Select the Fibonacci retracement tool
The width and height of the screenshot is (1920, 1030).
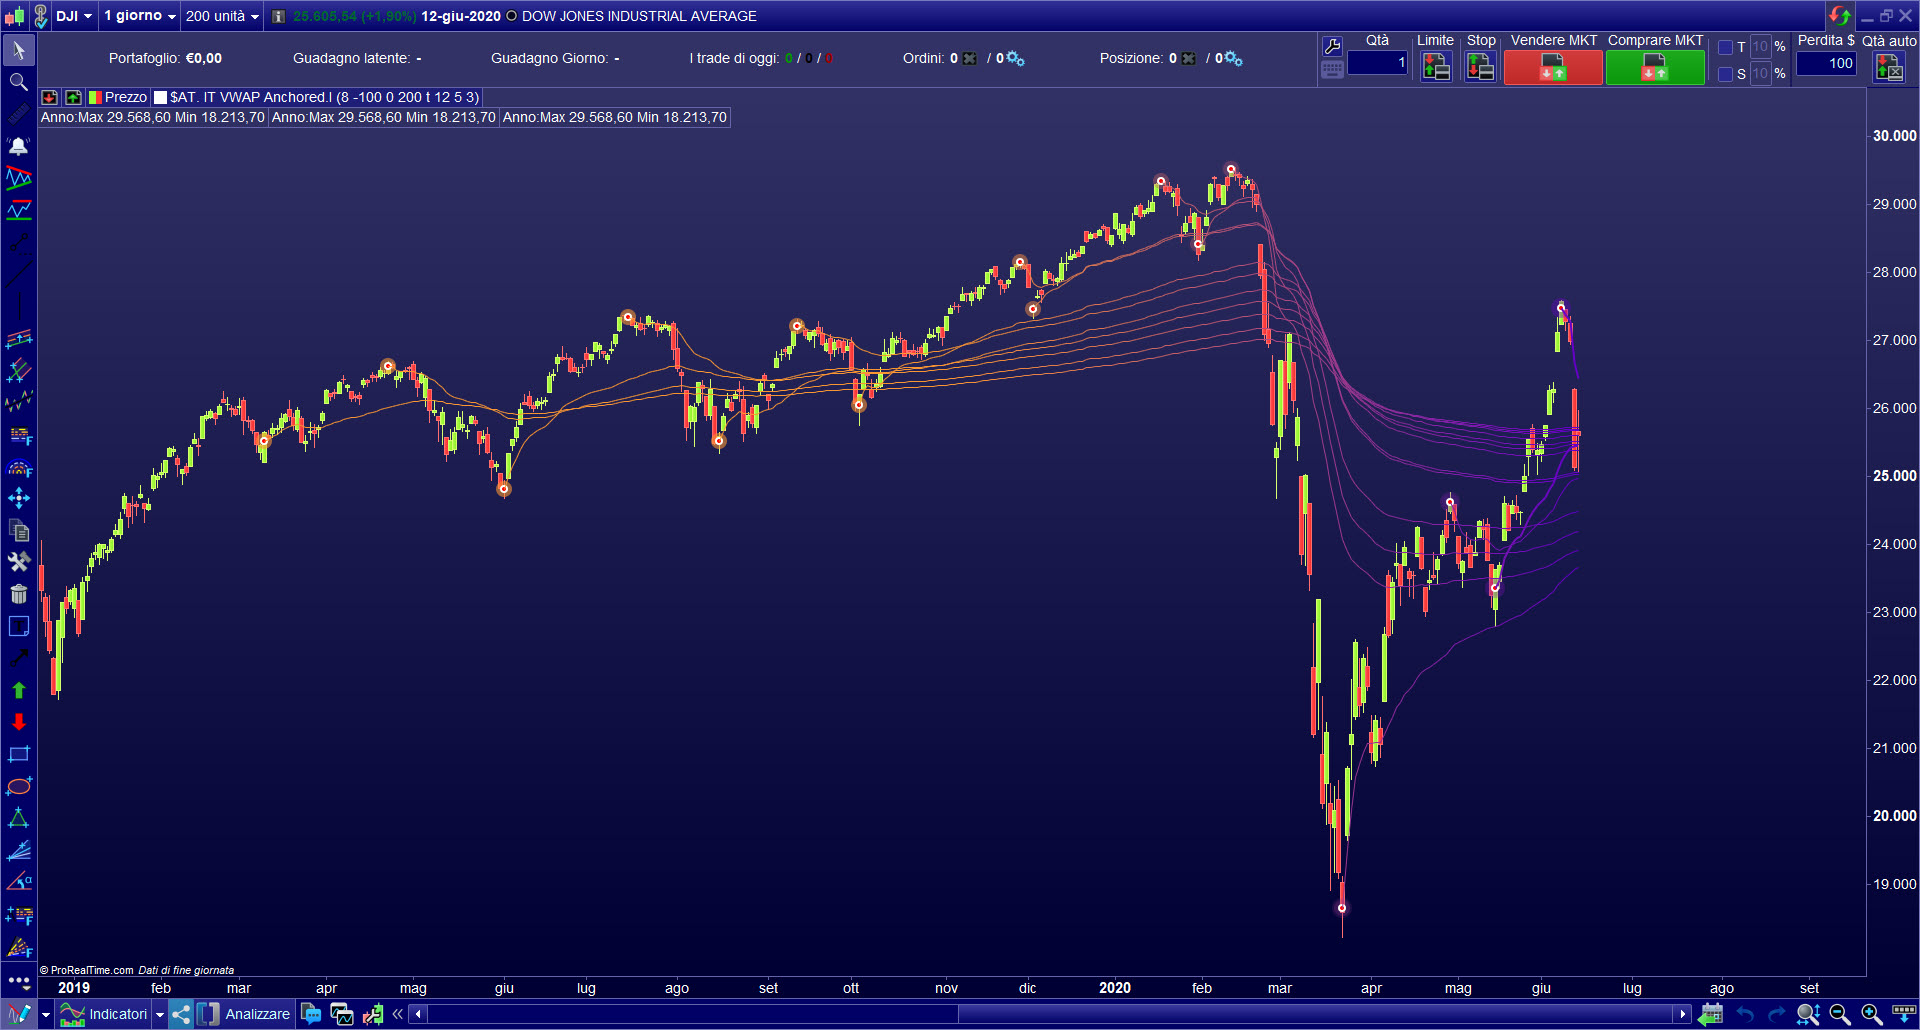pyautogui.click(x=19, y=434)
